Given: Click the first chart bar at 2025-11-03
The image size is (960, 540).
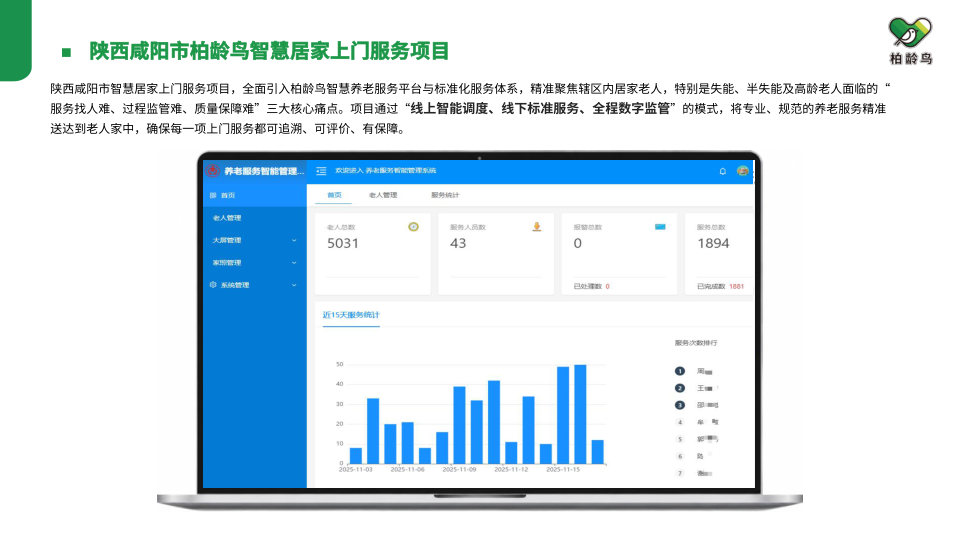Looking at the screenshot, I should 356,456.
